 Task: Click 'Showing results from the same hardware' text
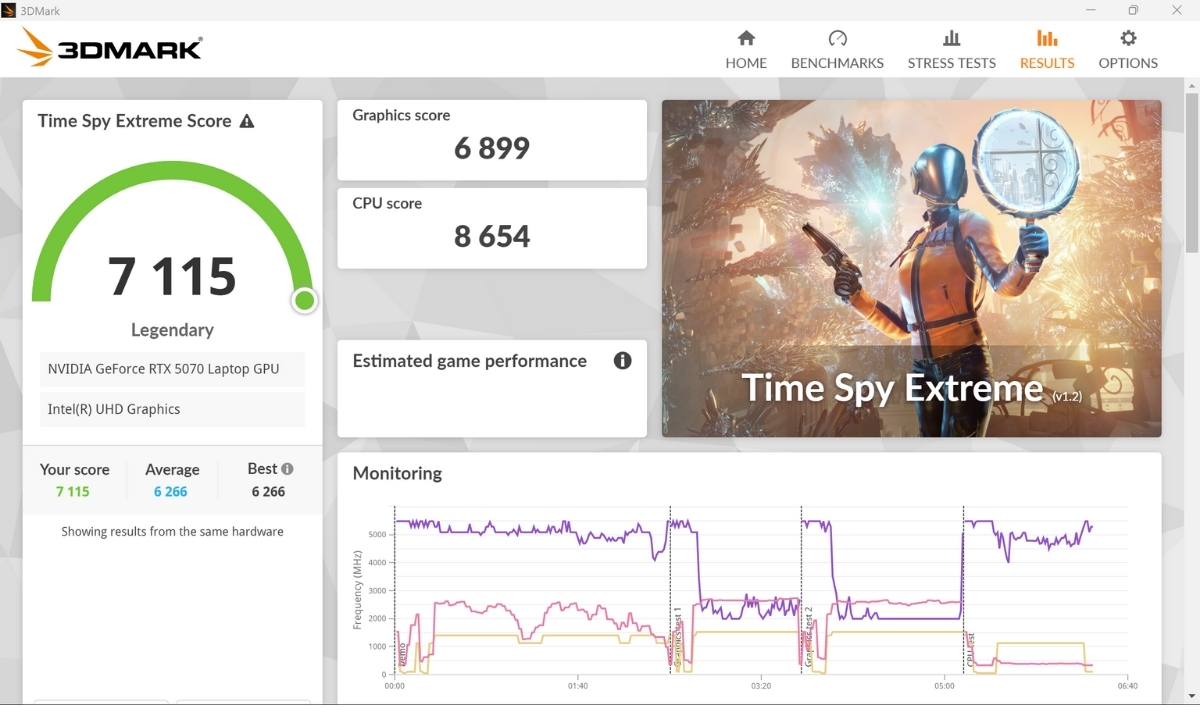(x=172, y=532)
